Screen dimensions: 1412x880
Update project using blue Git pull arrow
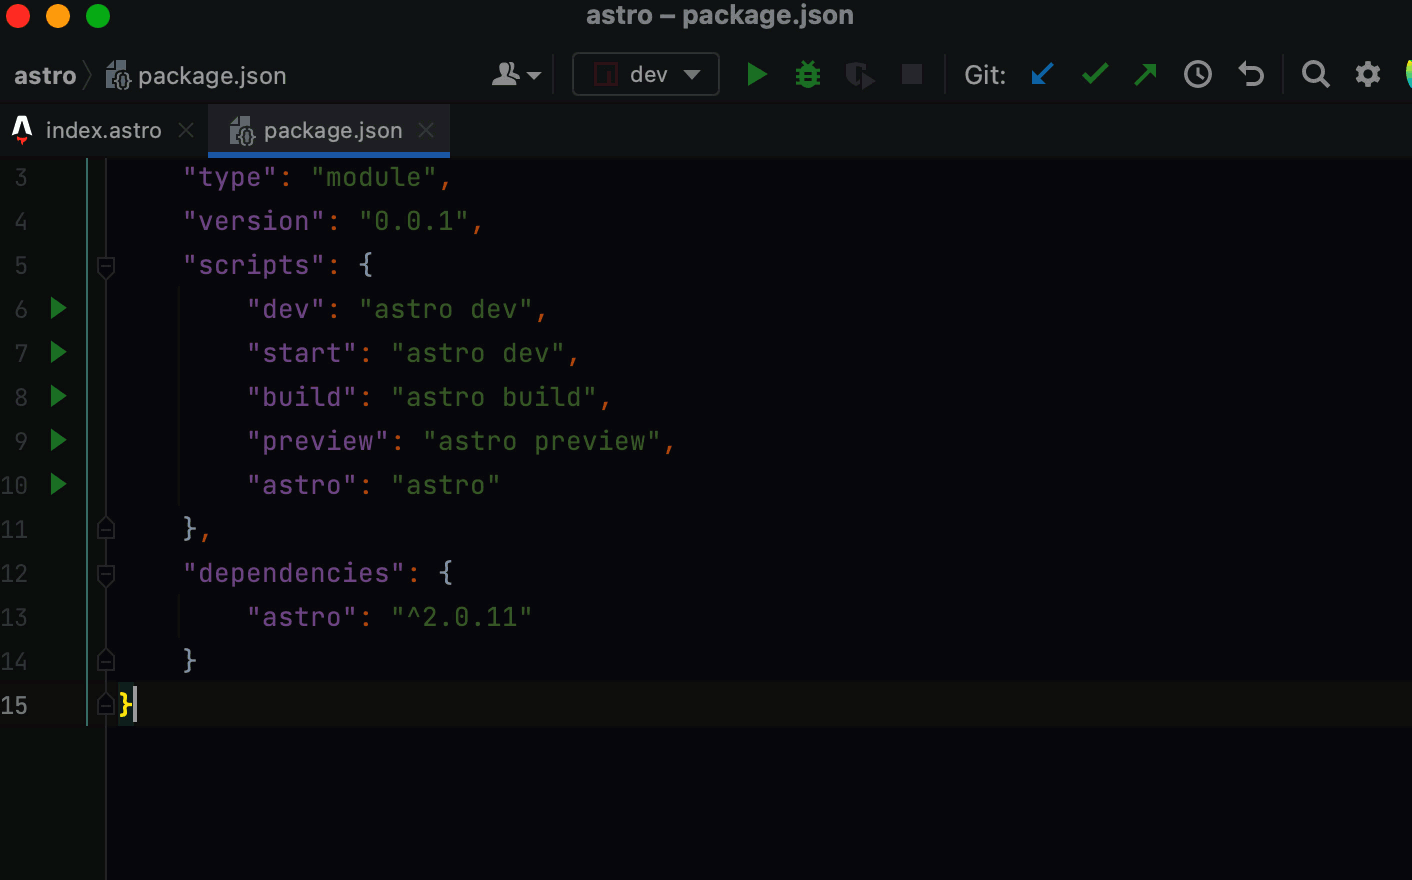pos(1042,73)
